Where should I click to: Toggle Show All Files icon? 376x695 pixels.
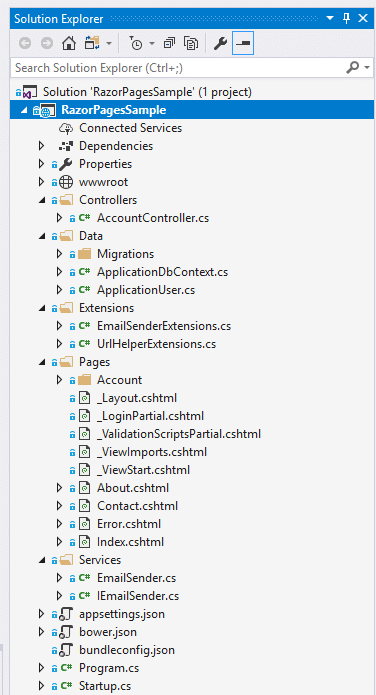(x=191, y=43)
